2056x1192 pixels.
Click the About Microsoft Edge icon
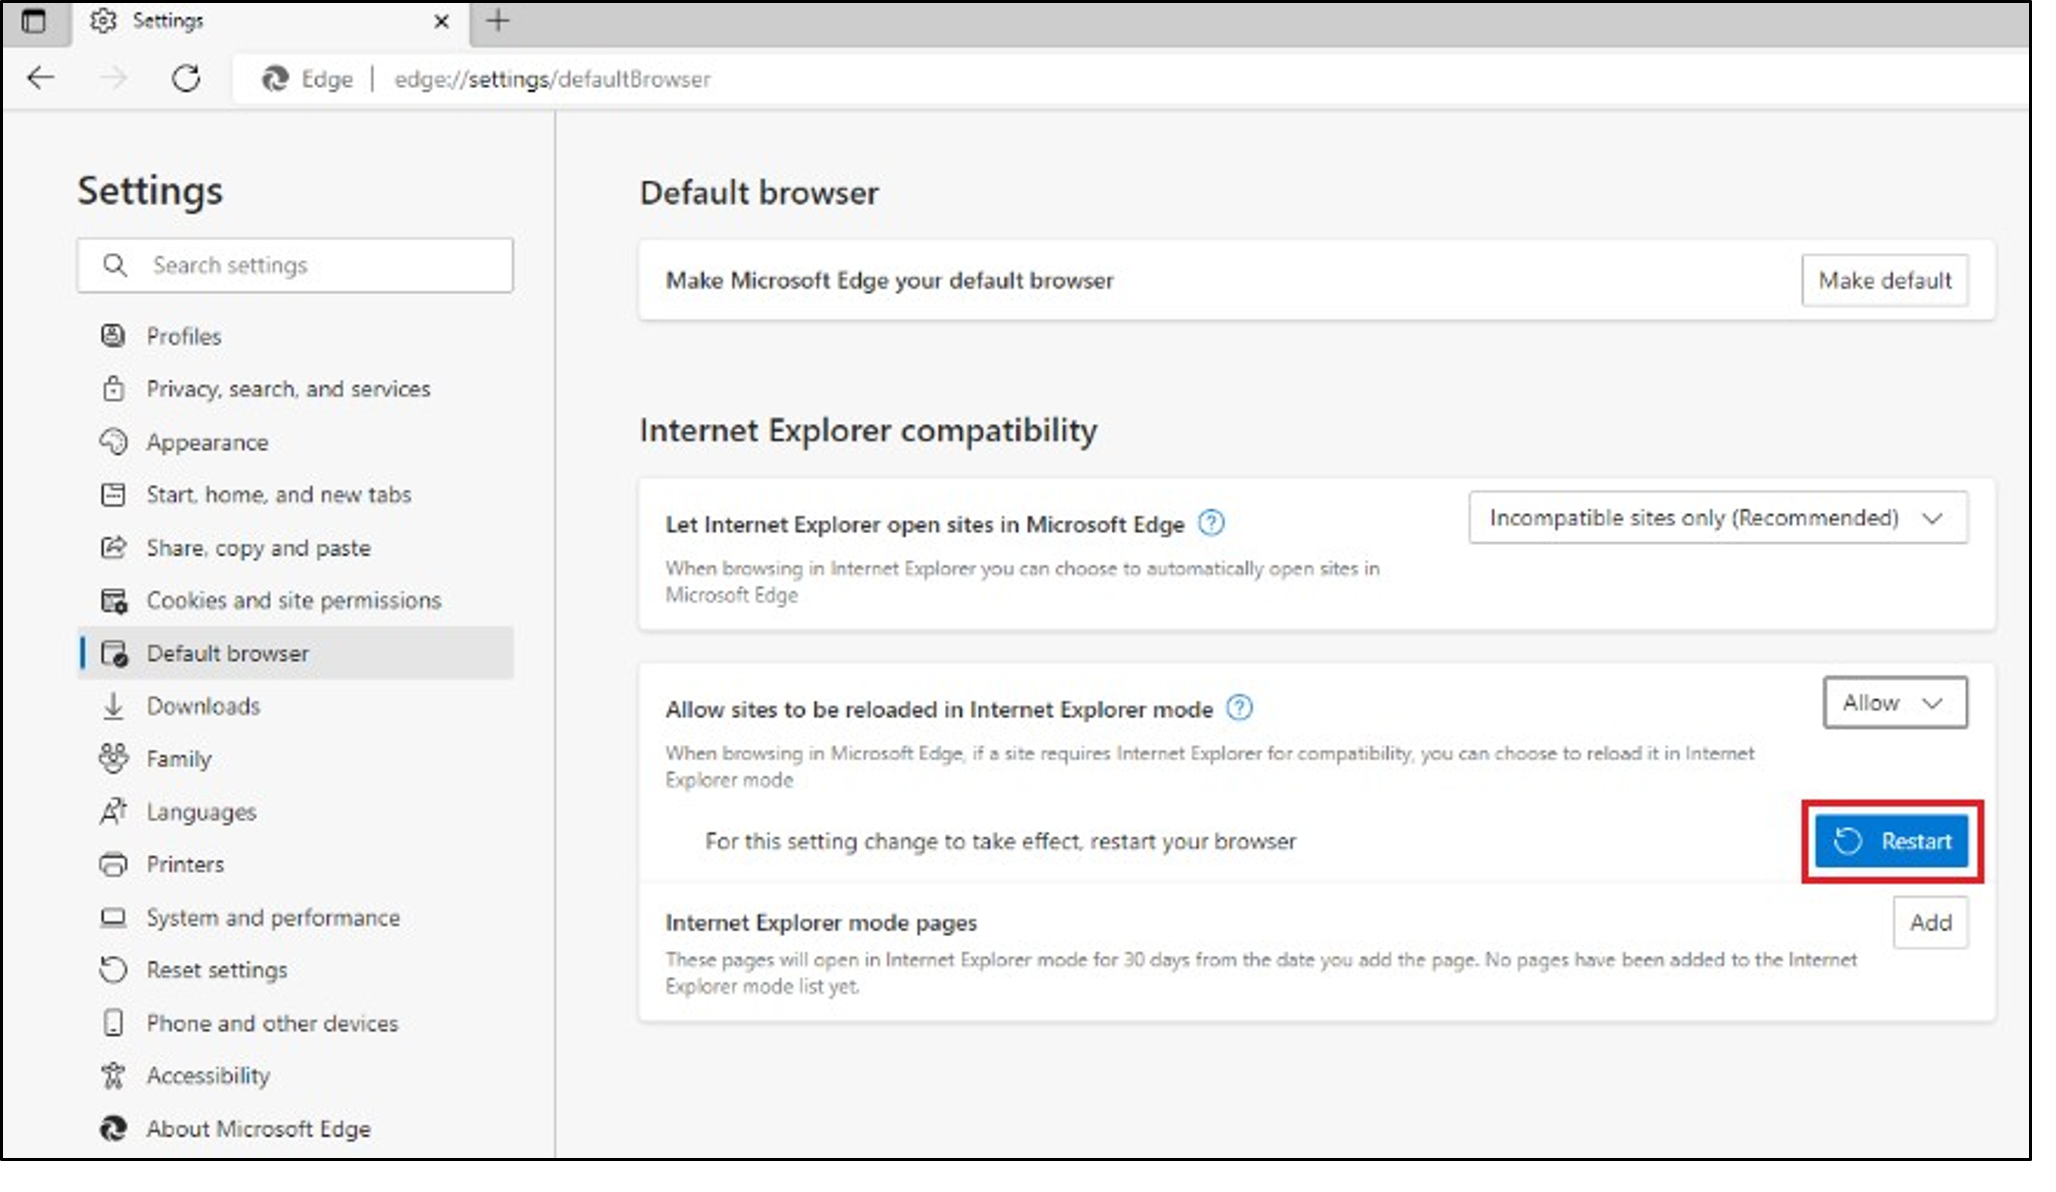tap(113, 1128)
